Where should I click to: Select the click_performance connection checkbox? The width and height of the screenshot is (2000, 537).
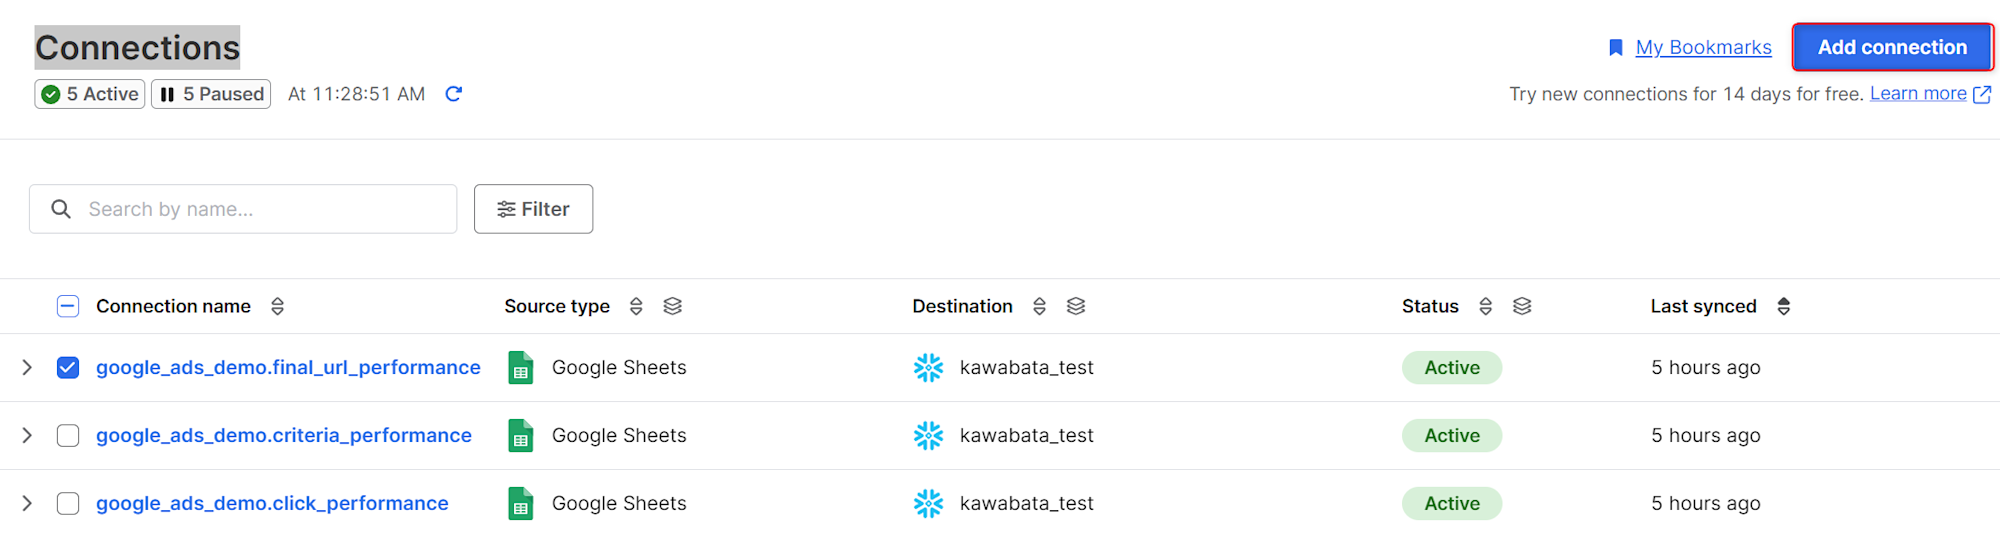tap(68, 504)
